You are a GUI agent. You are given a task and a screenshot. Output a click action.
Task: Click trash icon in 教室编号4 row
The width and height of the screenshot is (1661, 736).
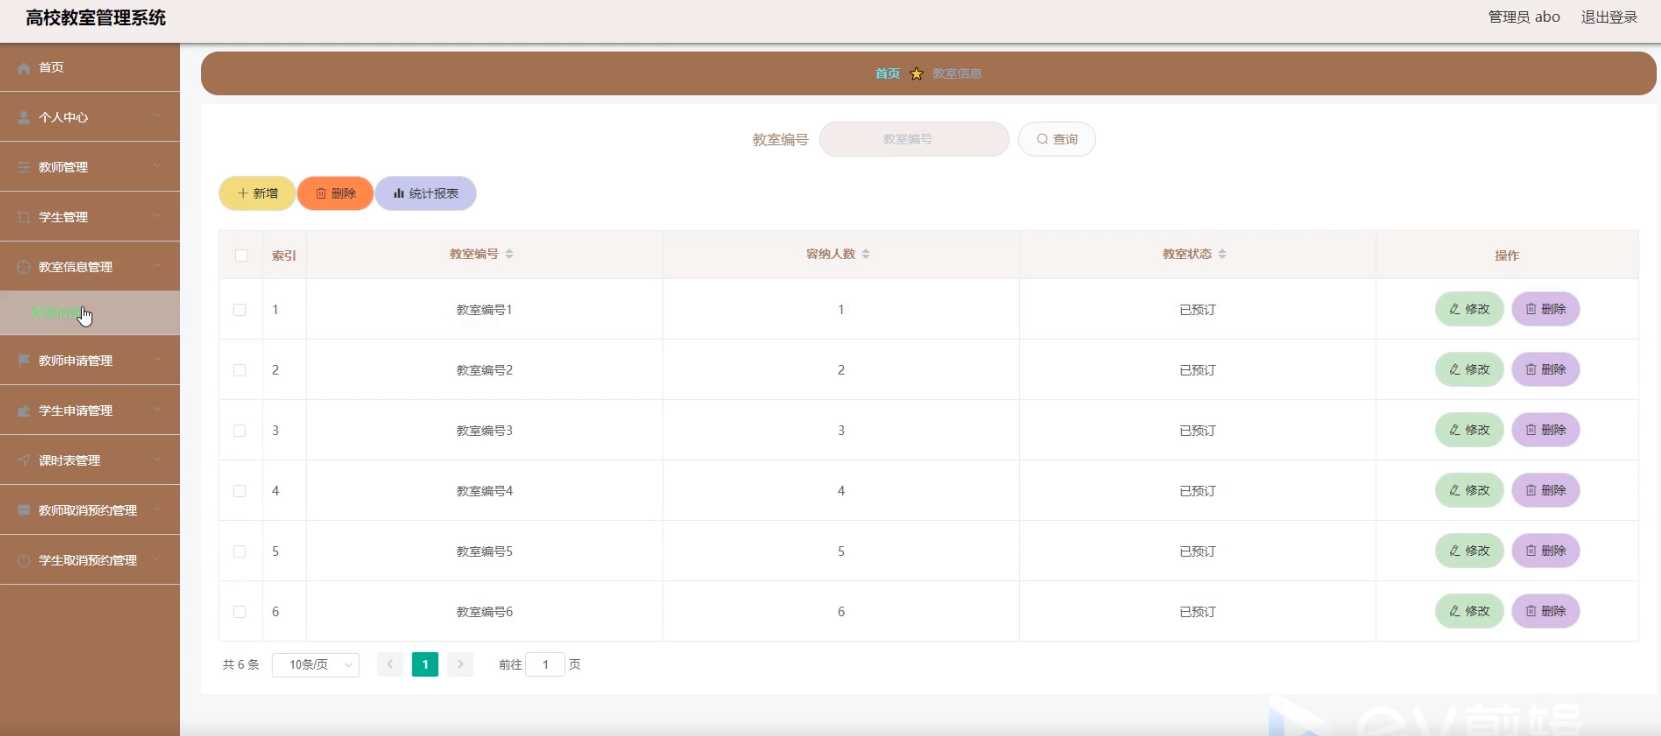[x=1531, y=491]
